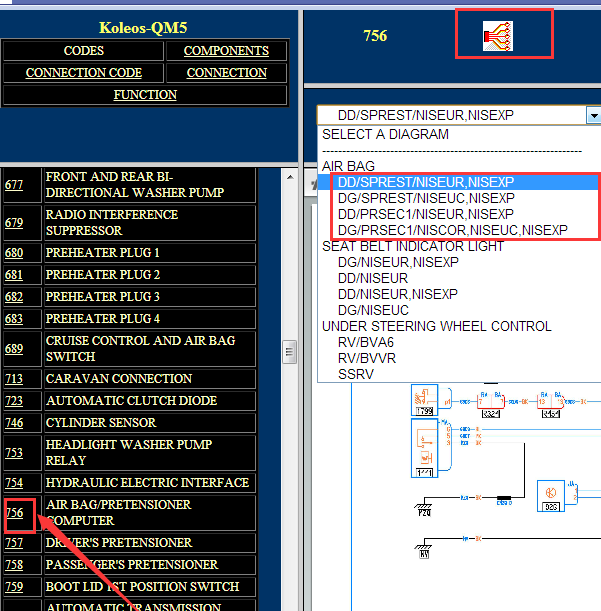Click PASSENGER'S PRETENSIONER text
The image size is (601, 611).
pos(132,565)
